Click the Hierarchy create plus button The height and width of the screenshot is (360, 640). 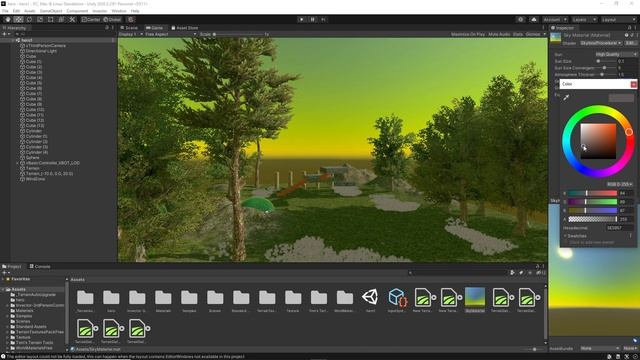click(x=5, y=34)
